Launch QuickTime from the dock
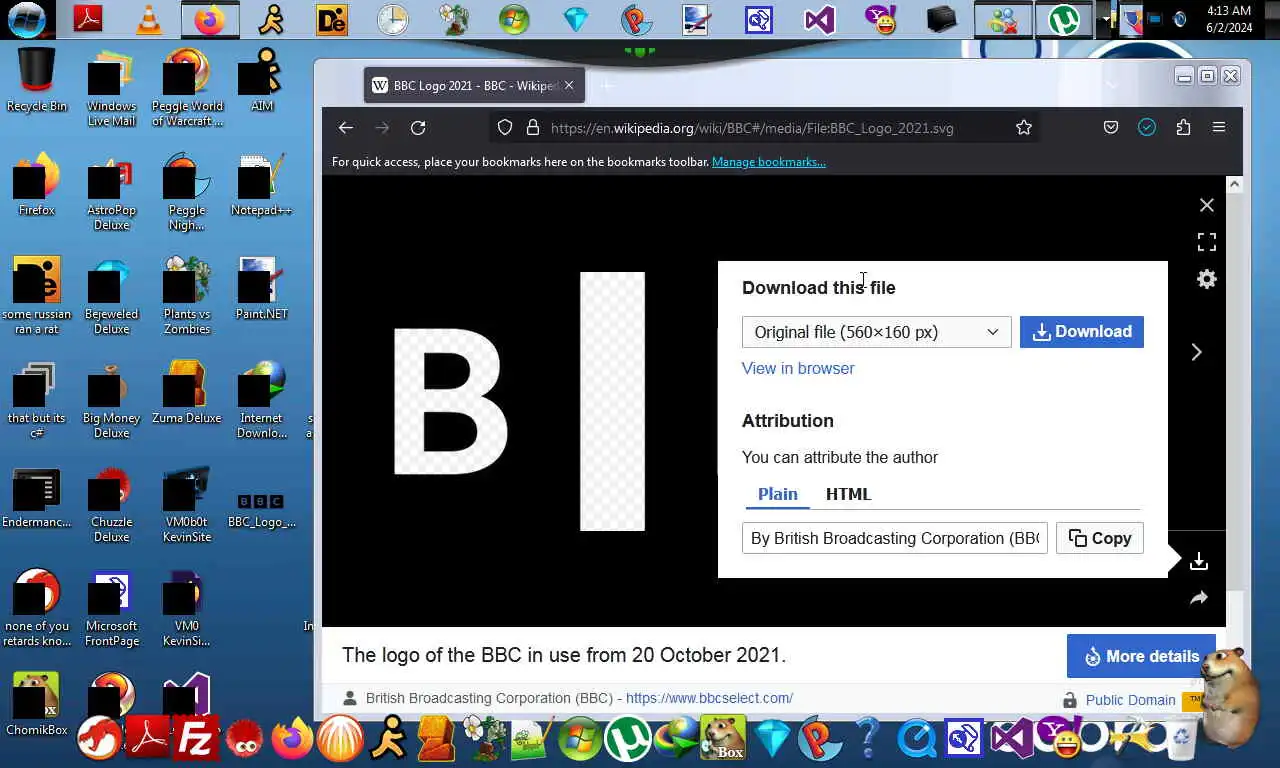 tap(916, 740)
